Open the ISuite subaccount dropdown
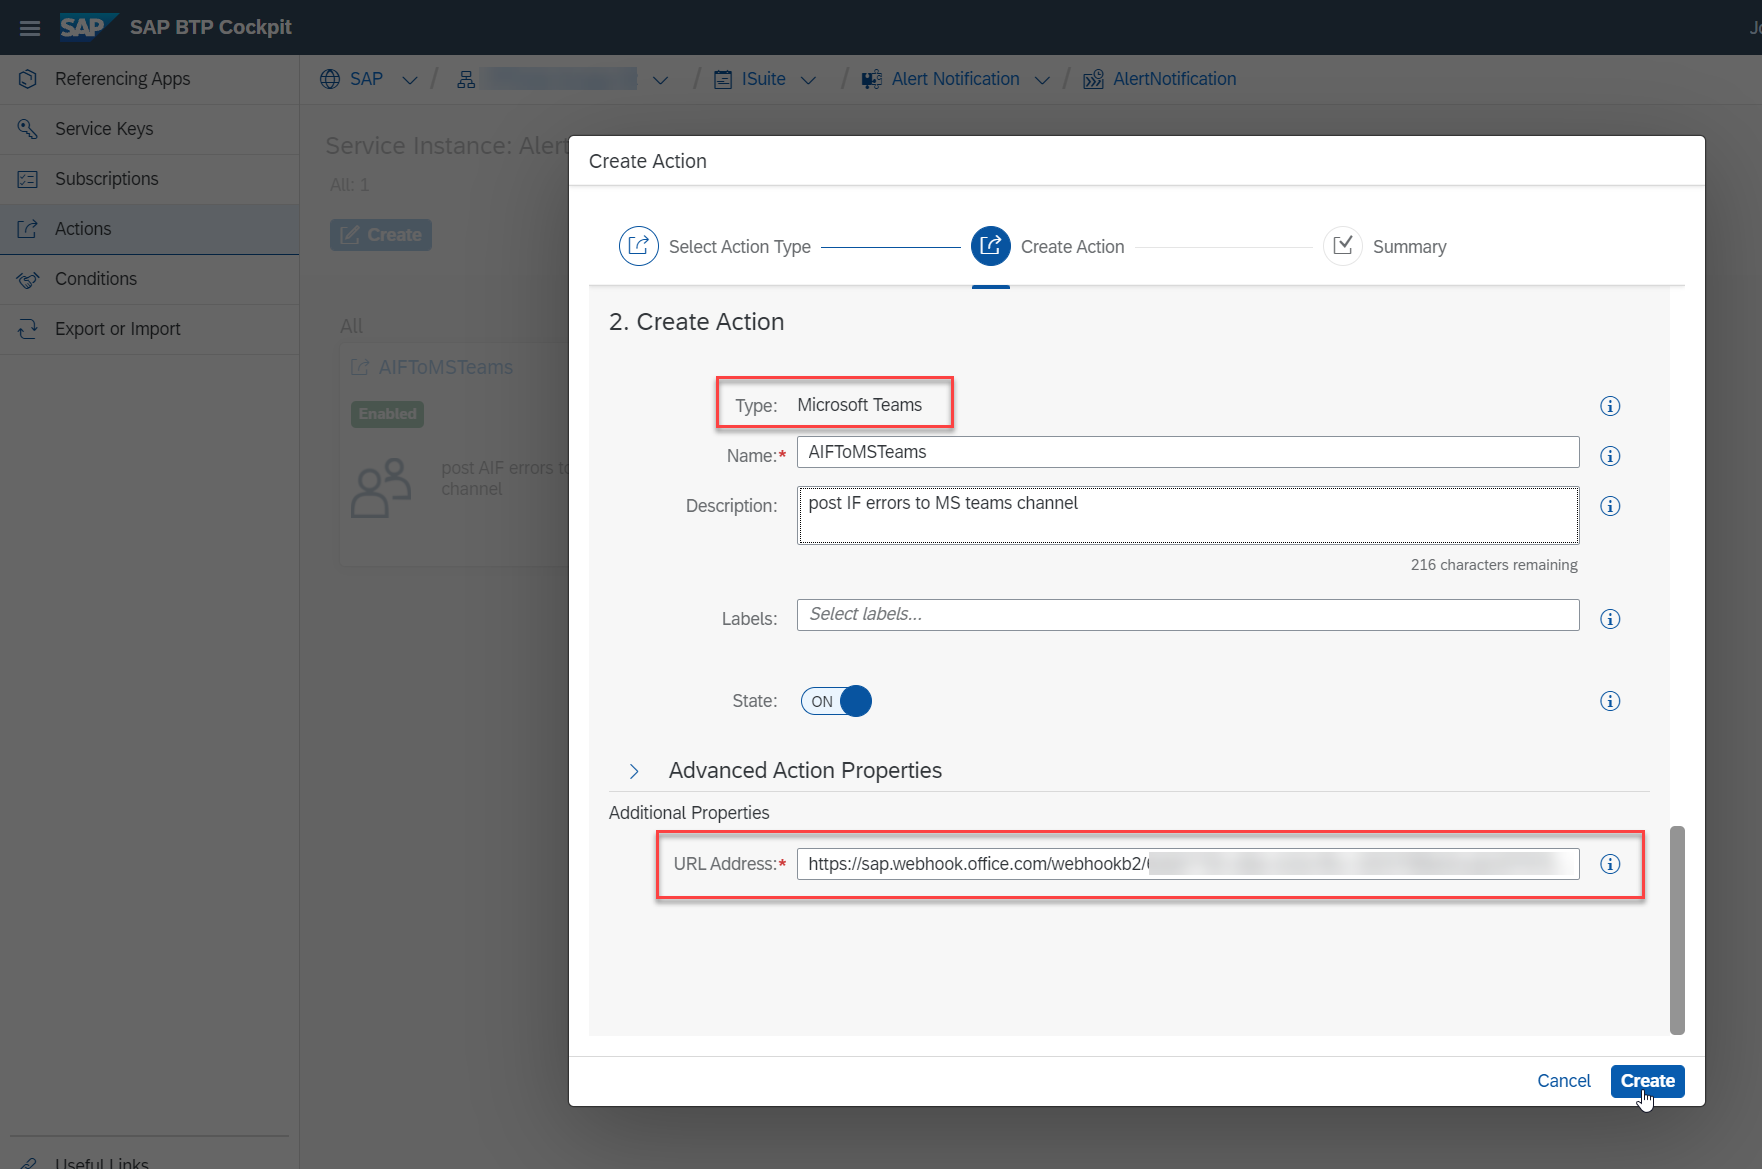 tap(809, 79)
